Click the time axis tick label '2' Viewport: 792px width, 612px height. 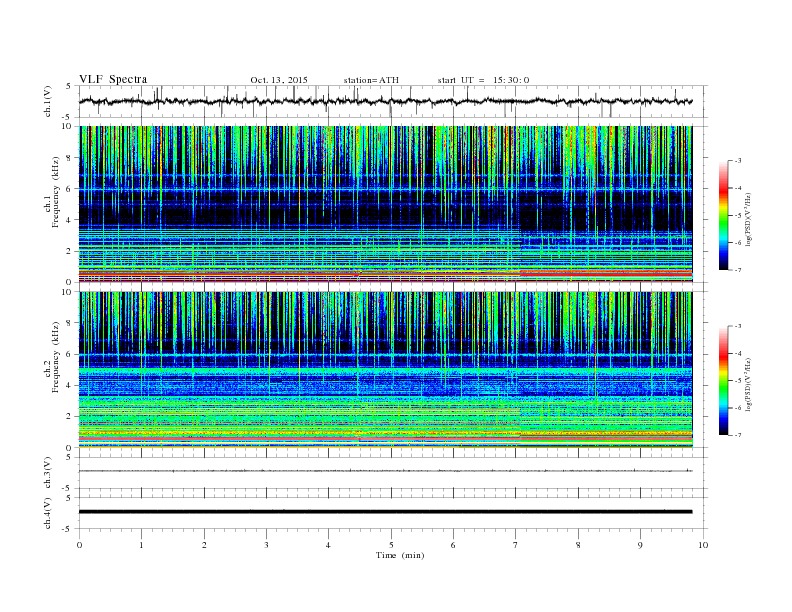coord(204,545)
